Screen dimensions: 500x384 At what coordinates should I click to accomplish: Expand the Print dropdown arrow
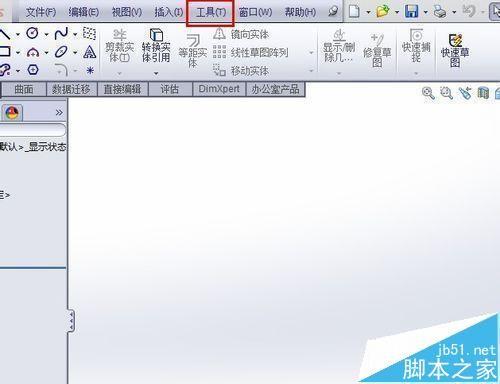click(x=454, y=13)
